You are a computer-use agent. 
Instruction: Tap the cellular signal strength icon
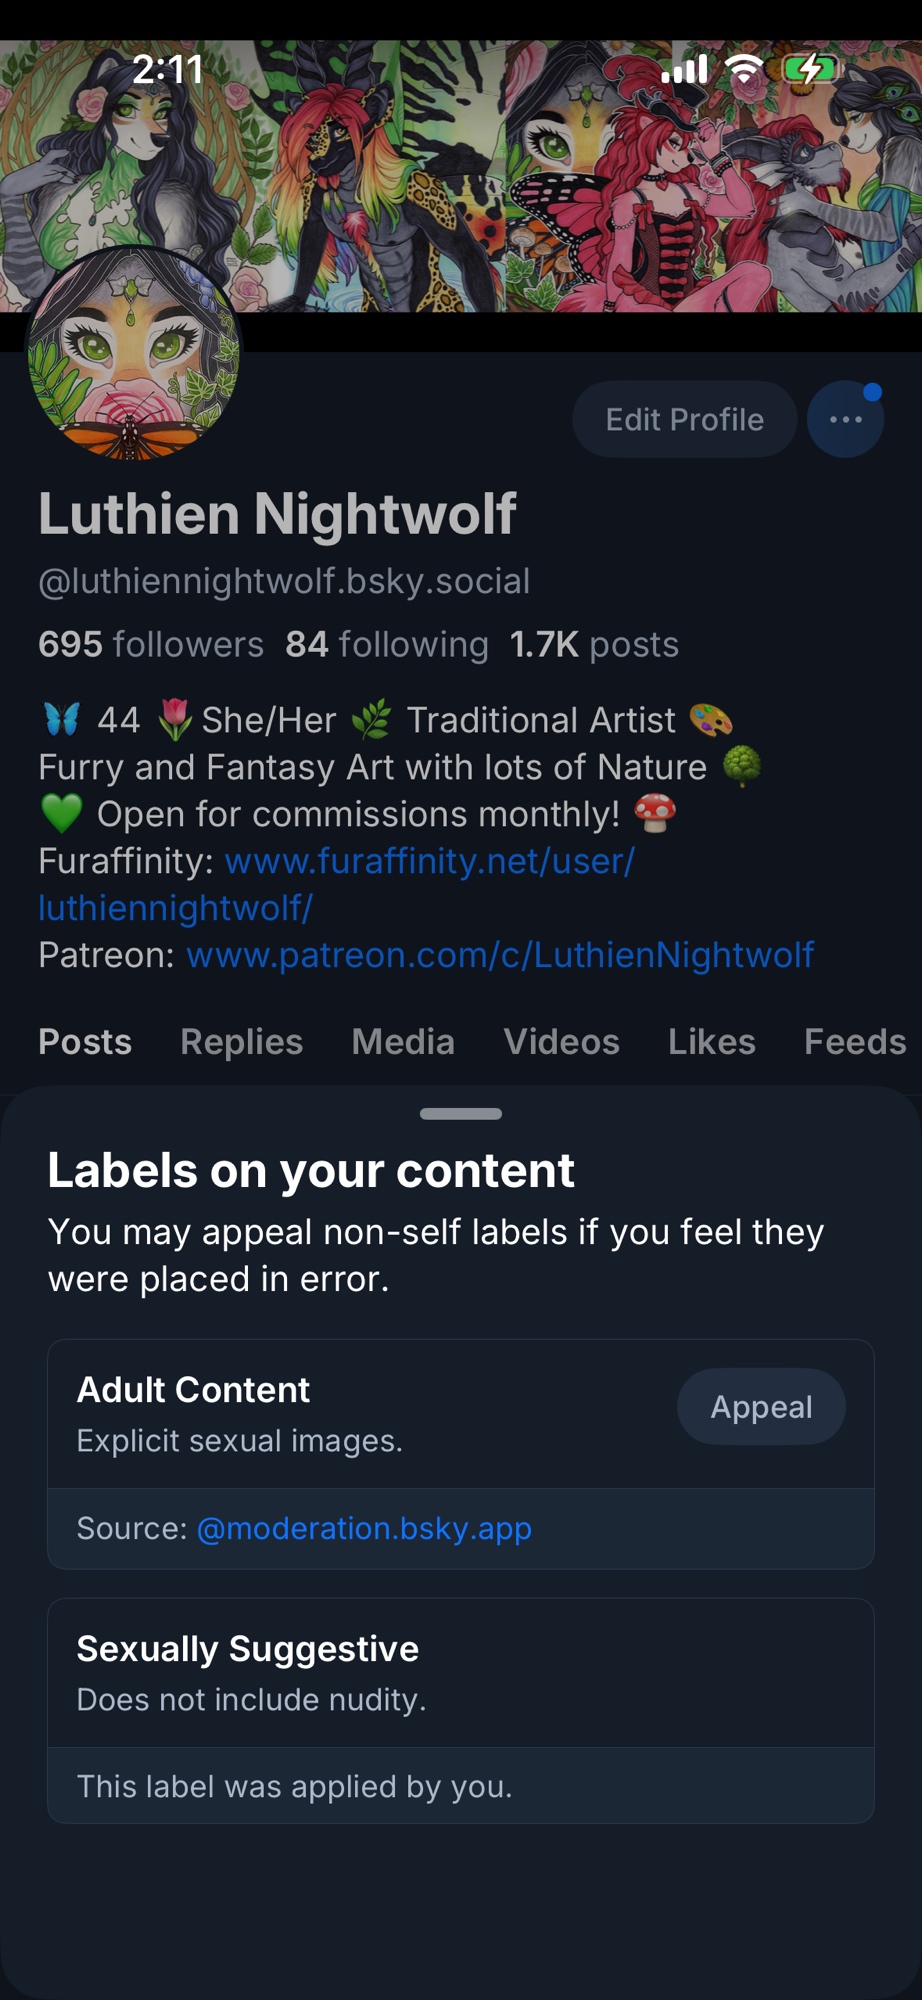coord(685,69)
